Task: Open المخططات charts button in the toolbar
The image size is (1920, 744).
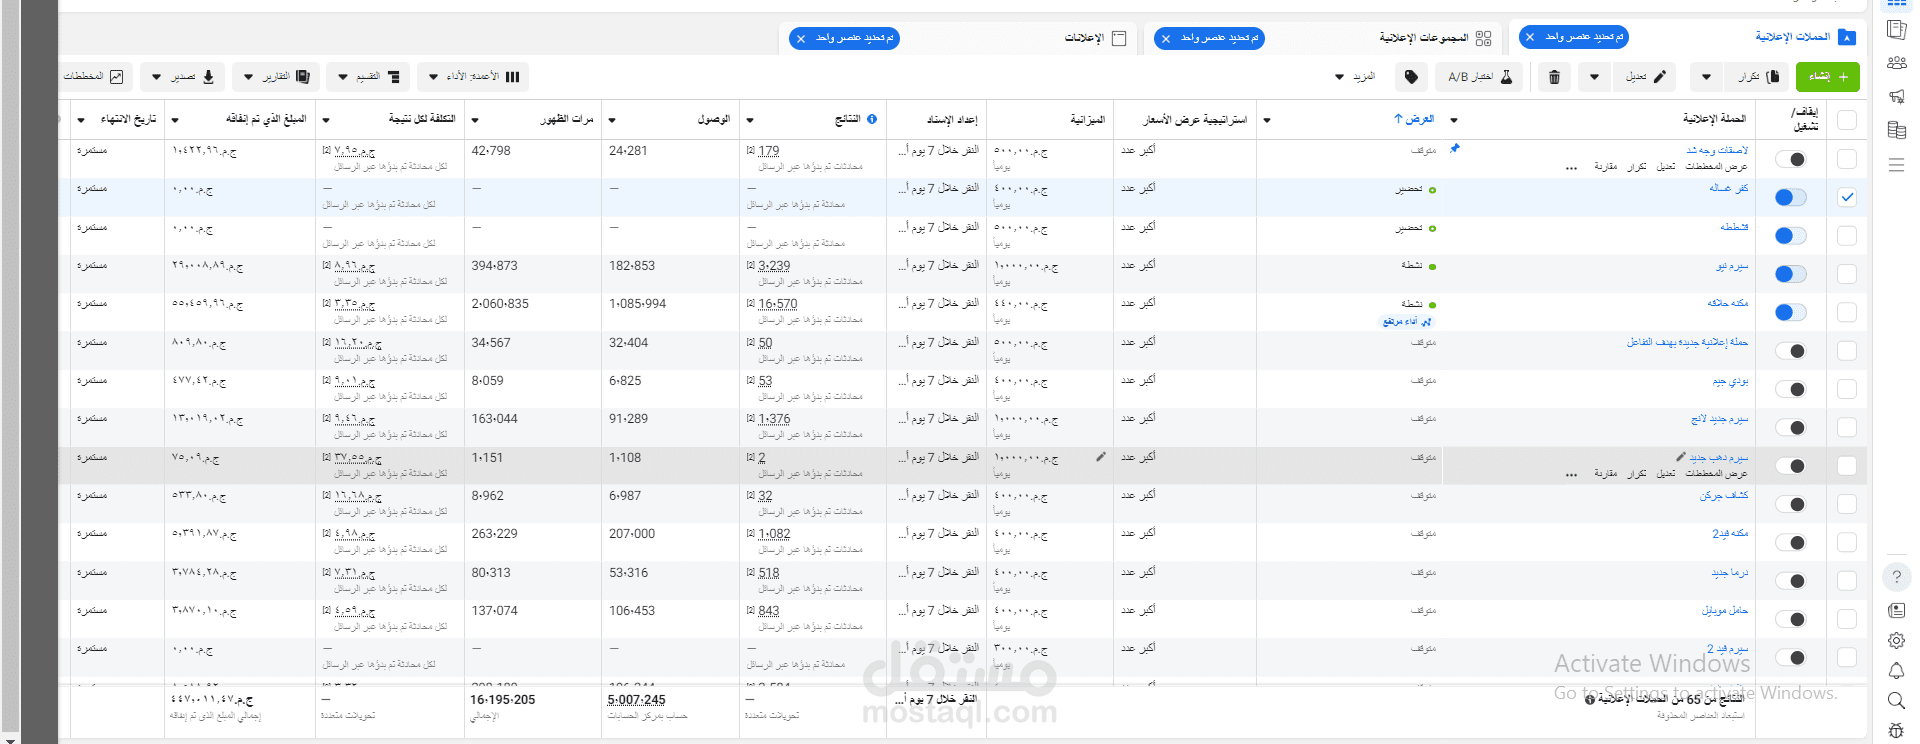Action: 94,77
